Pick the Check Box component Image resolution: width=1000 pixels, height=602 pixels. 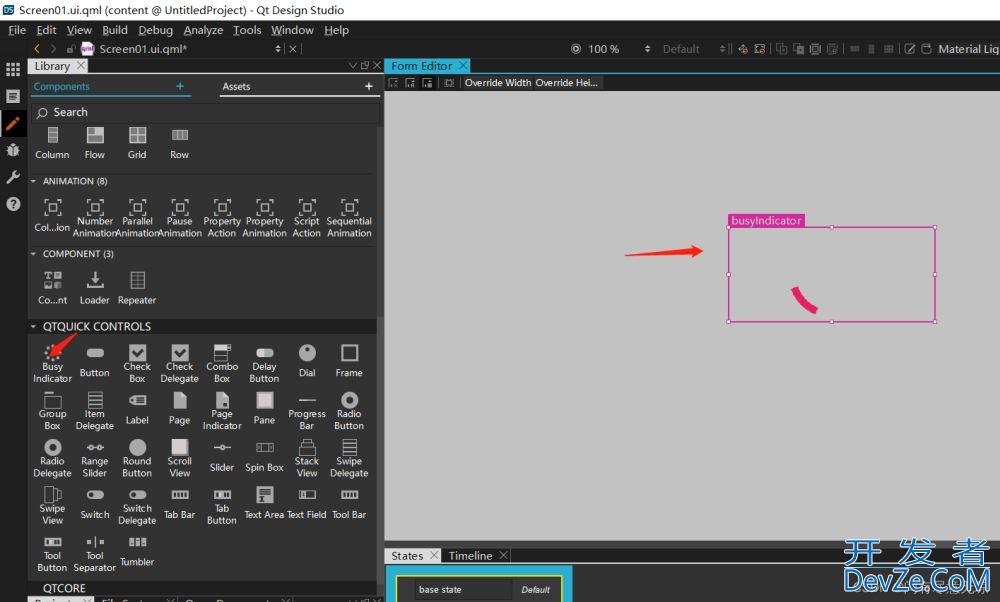pos(137,364)
